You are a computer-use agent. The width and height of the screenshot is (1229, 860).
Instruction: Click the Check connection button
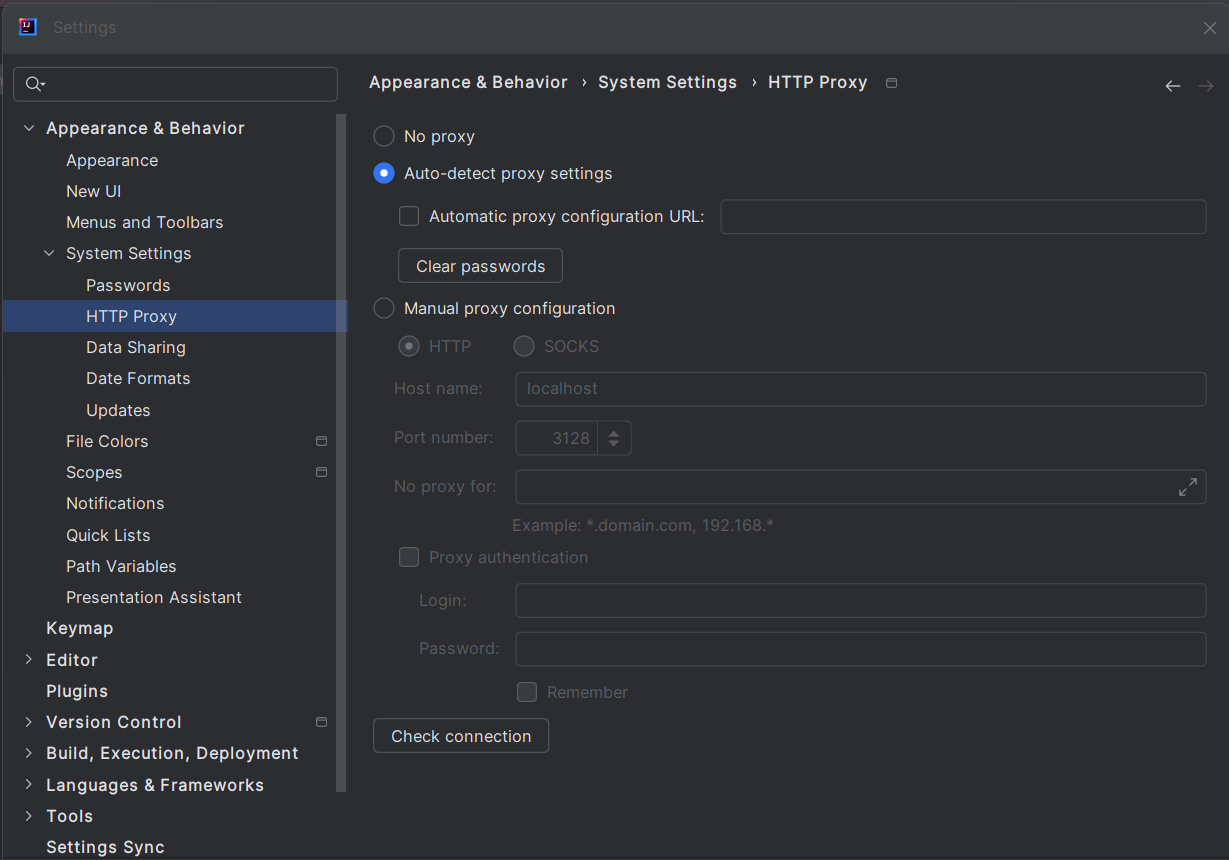pos(461,736)
